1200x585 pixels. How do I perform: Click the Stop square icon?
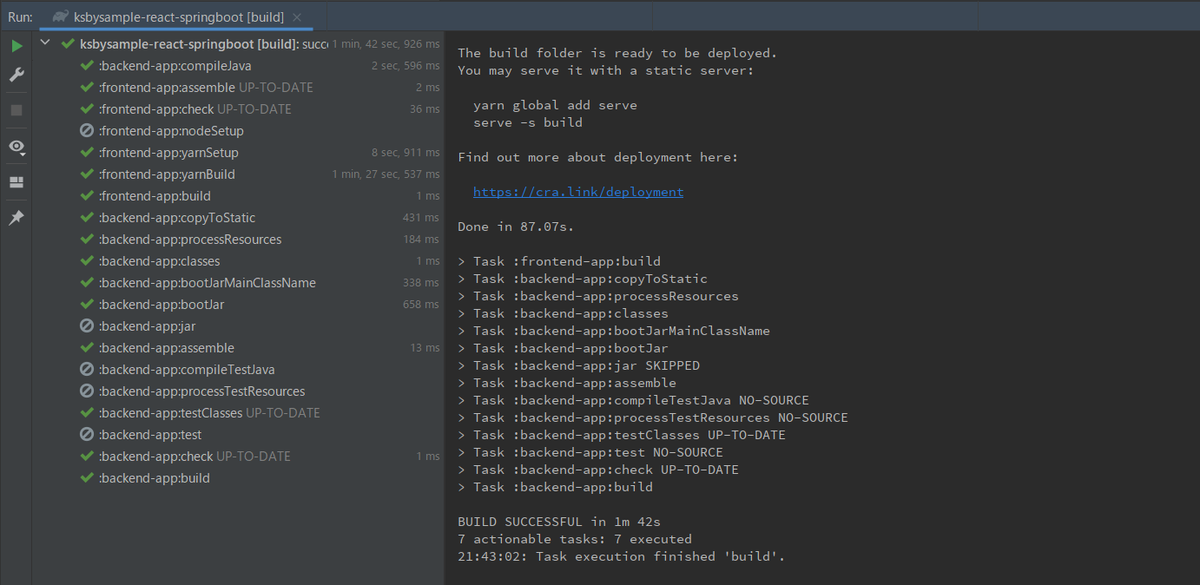point(16,110)
